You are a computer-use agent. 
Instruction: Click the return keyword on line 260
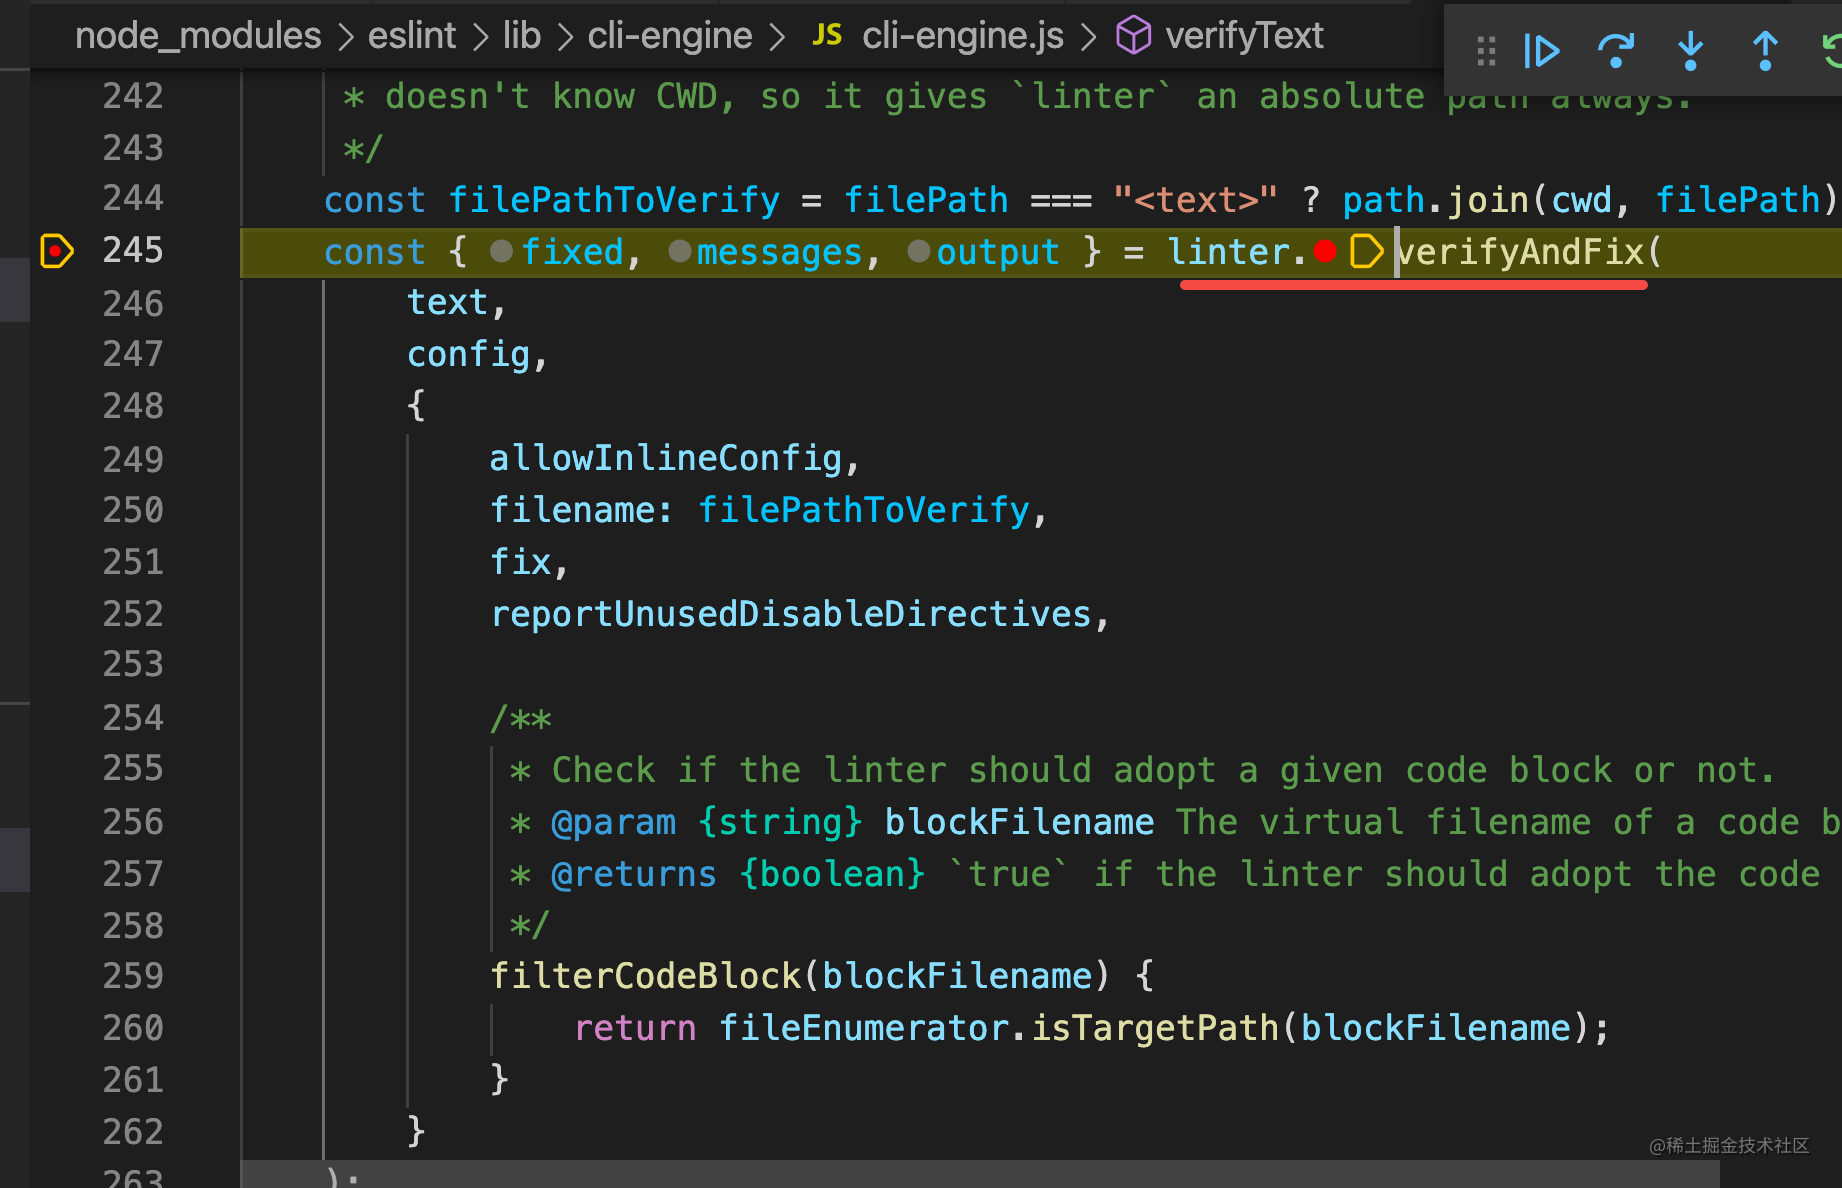(635, 1028)
